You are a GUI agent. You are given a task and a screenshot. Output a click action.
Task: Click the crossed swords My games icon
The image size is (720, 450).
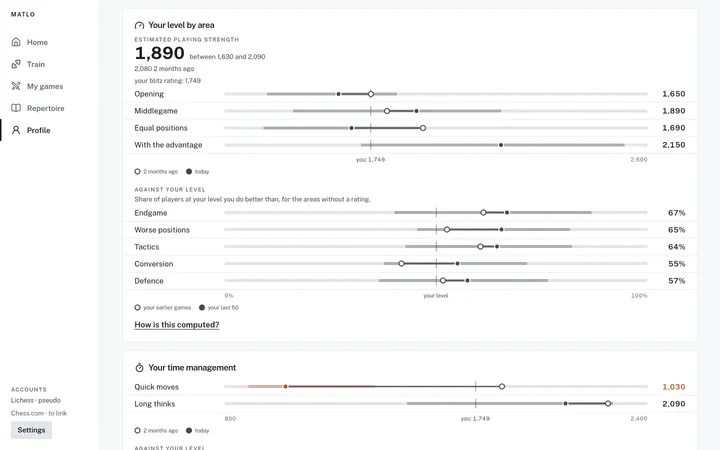[x=16, y=86]
